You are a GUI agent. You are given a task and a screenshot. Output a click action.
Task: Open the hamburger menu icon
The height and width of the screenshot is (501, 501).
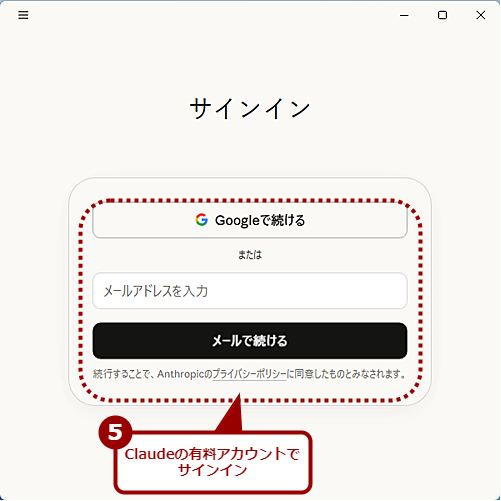click(23, 15)
